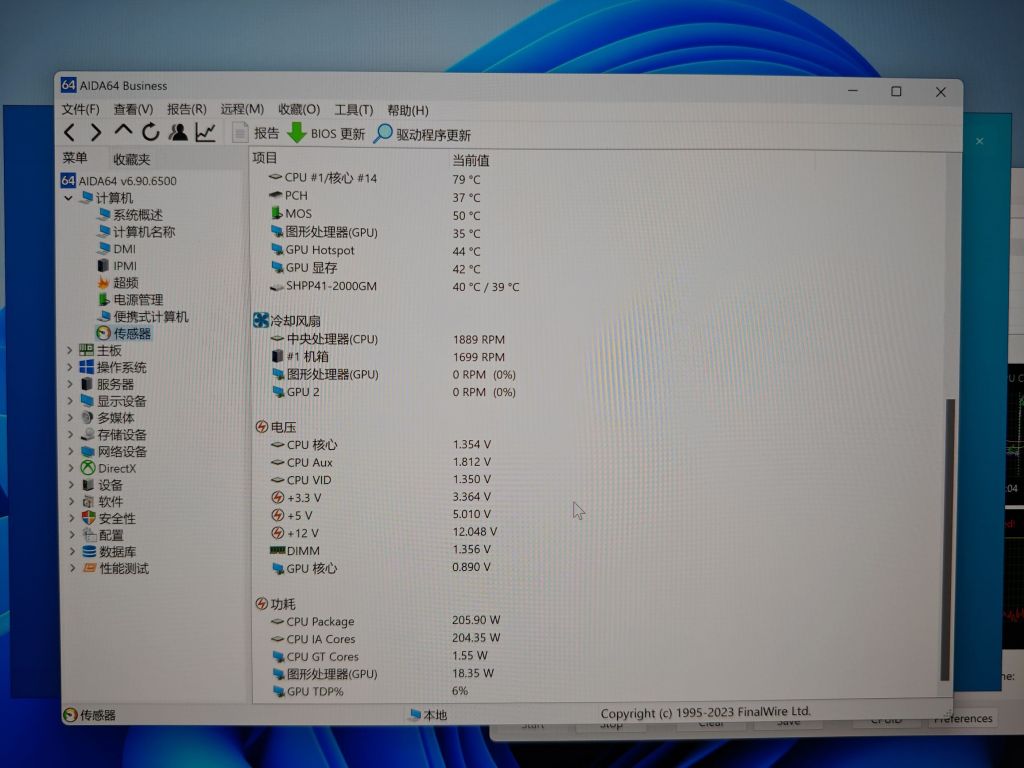Screen dimensions: 1024x768
Task: Open the user manager icon in toolbar
Action: click(x=178, y=132)
